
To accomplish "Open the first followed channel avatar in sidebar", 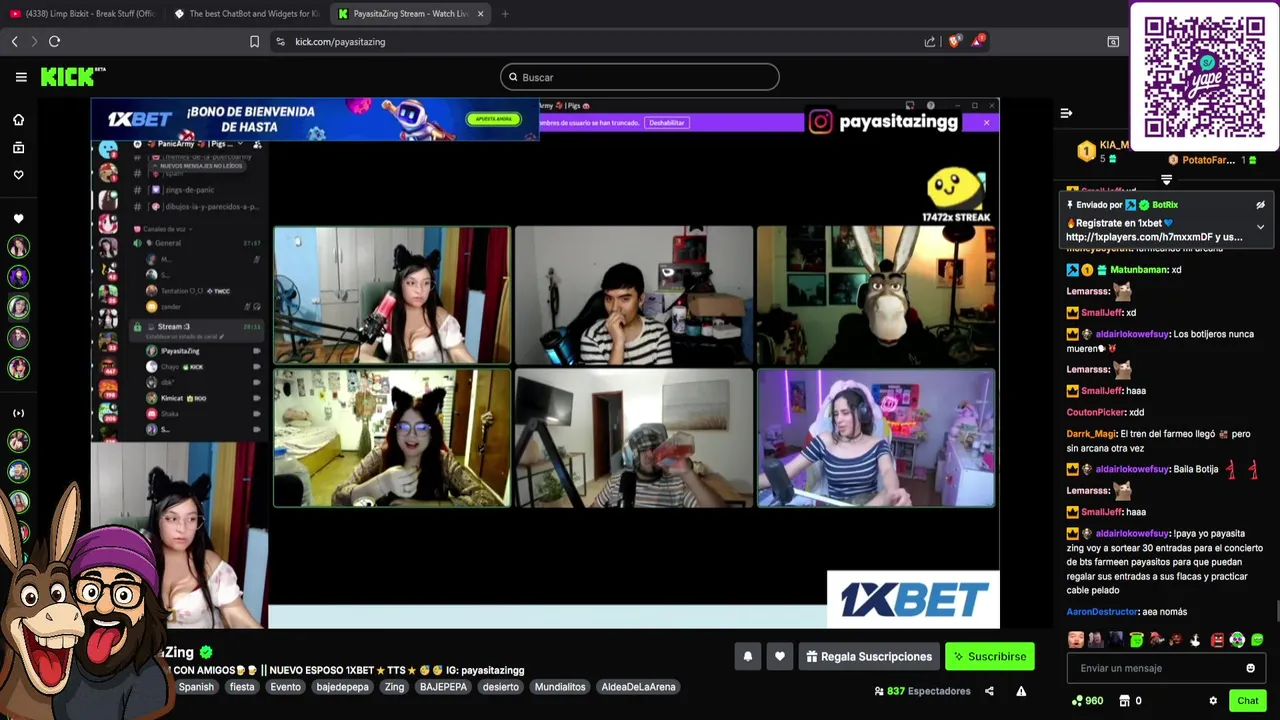I will coord(18,247).
